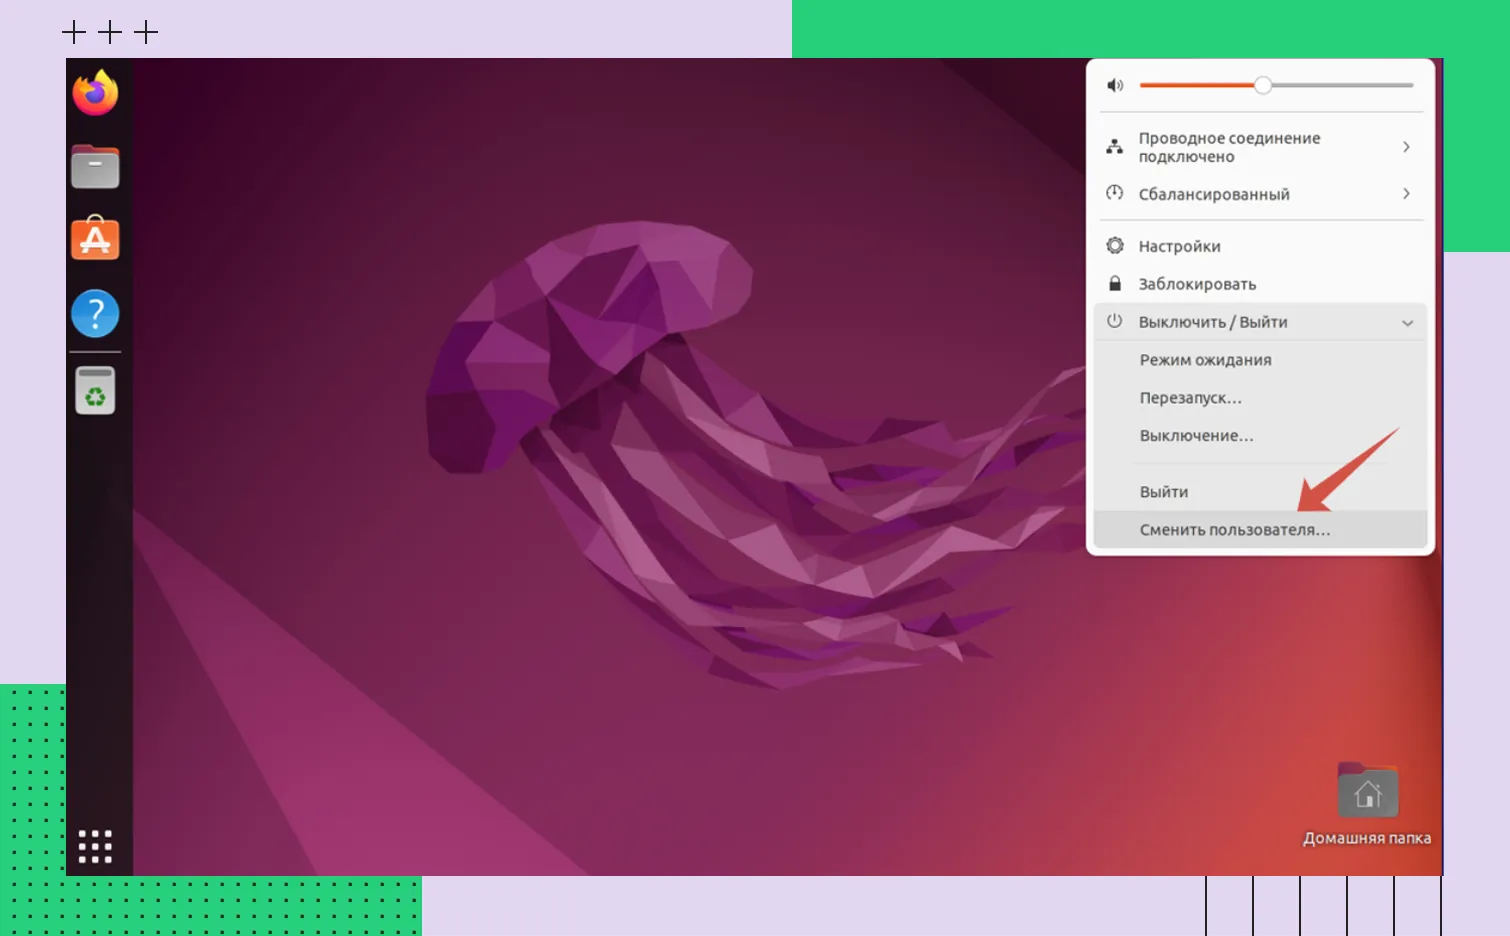Click the power icon beside Выключить
Image resolution: width=1510 pixels, height=936 pixels.
1115,321
